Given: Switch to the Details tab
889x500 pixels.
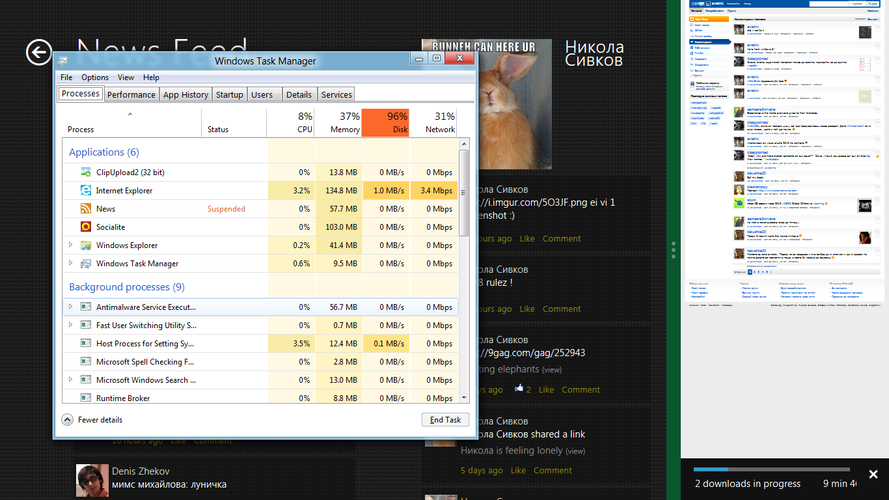Looking at the screenshot, I should coord(299,95).
